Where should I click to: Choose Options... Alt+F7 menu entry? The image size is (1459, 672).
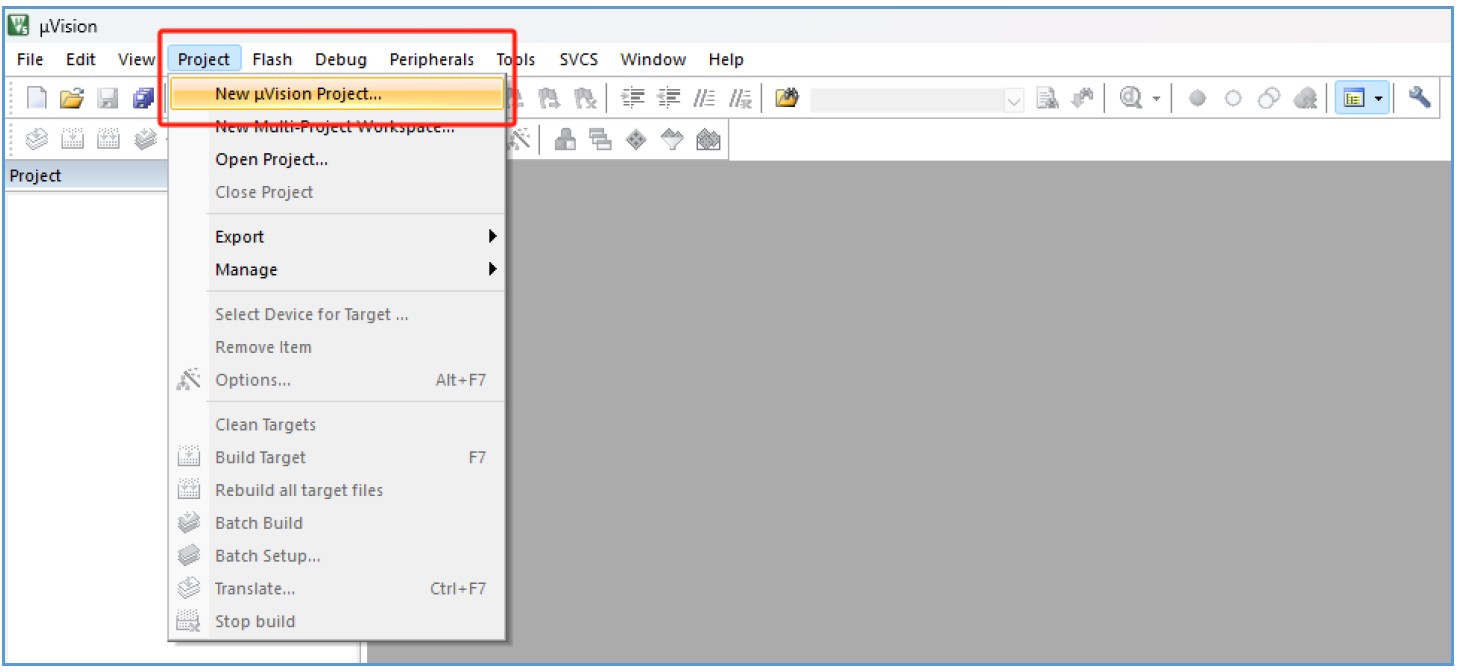[336, 380]
